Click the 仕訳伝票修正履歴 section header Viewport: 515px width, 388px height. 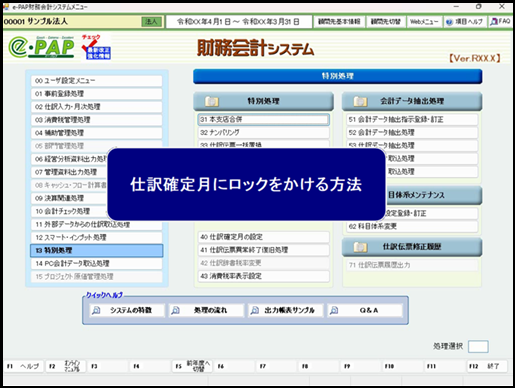[x=412, y=247]
